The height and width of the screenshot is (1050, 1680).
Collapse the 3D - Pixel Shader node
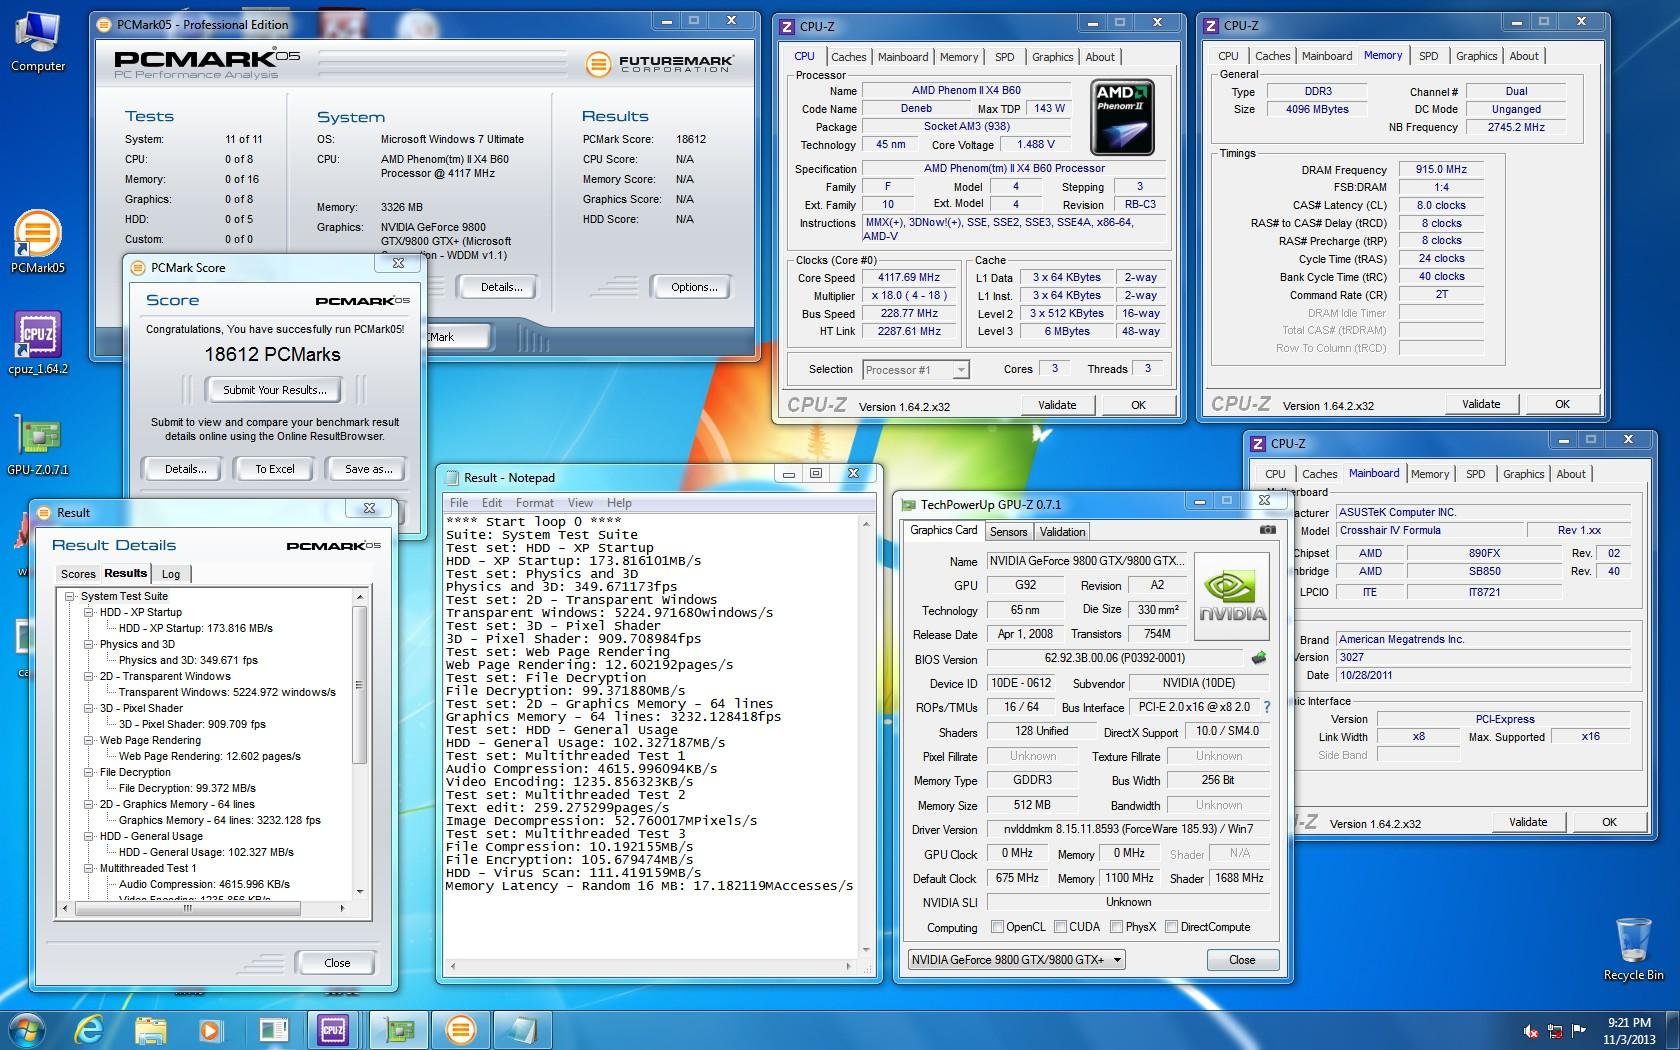[x=88, y=708]
